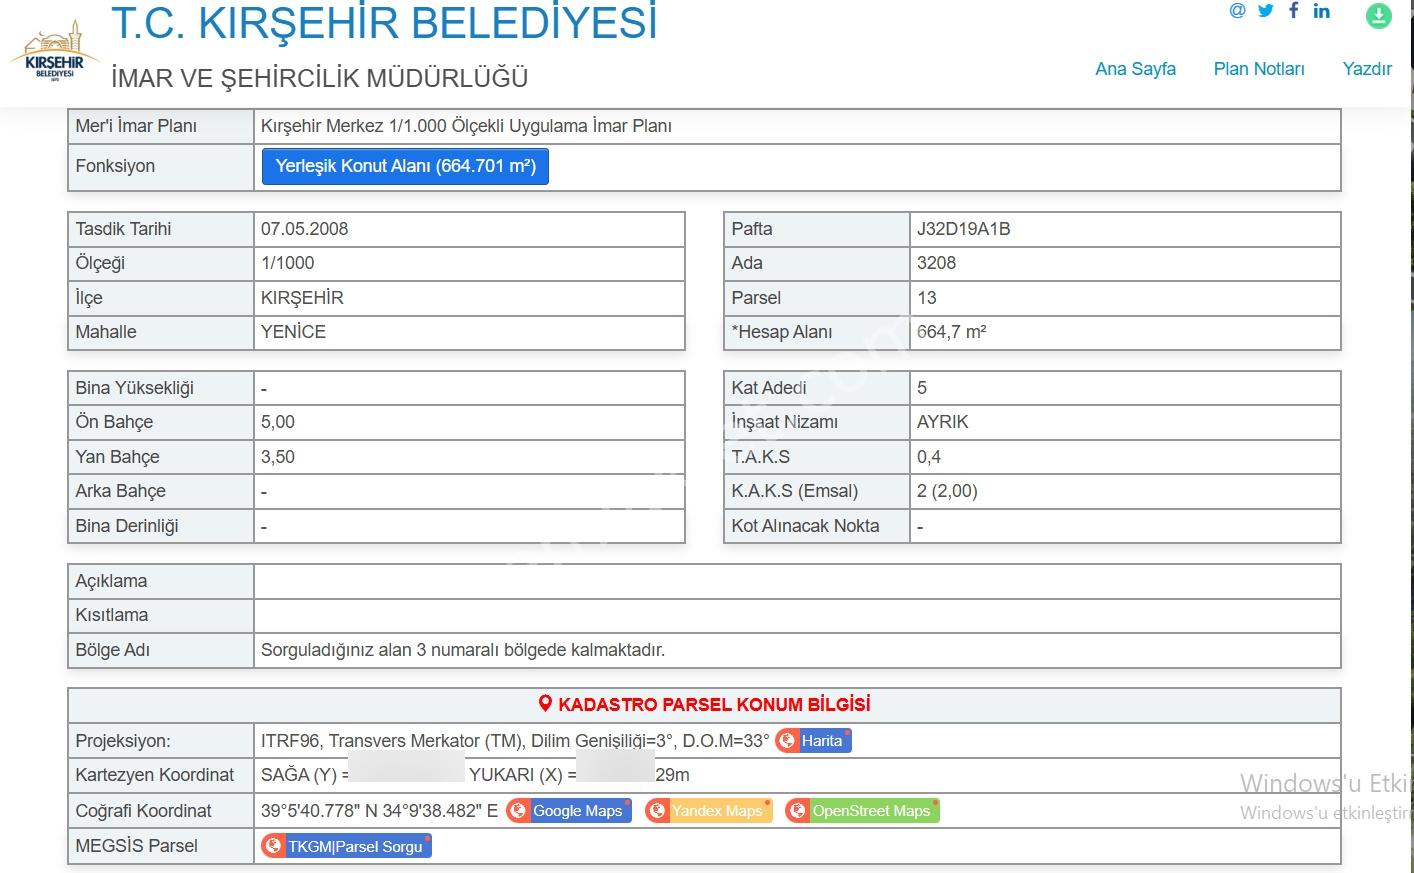Open the email @ icon link
This screenshot has width=1414, height=873.
[x=1238, y=11]
